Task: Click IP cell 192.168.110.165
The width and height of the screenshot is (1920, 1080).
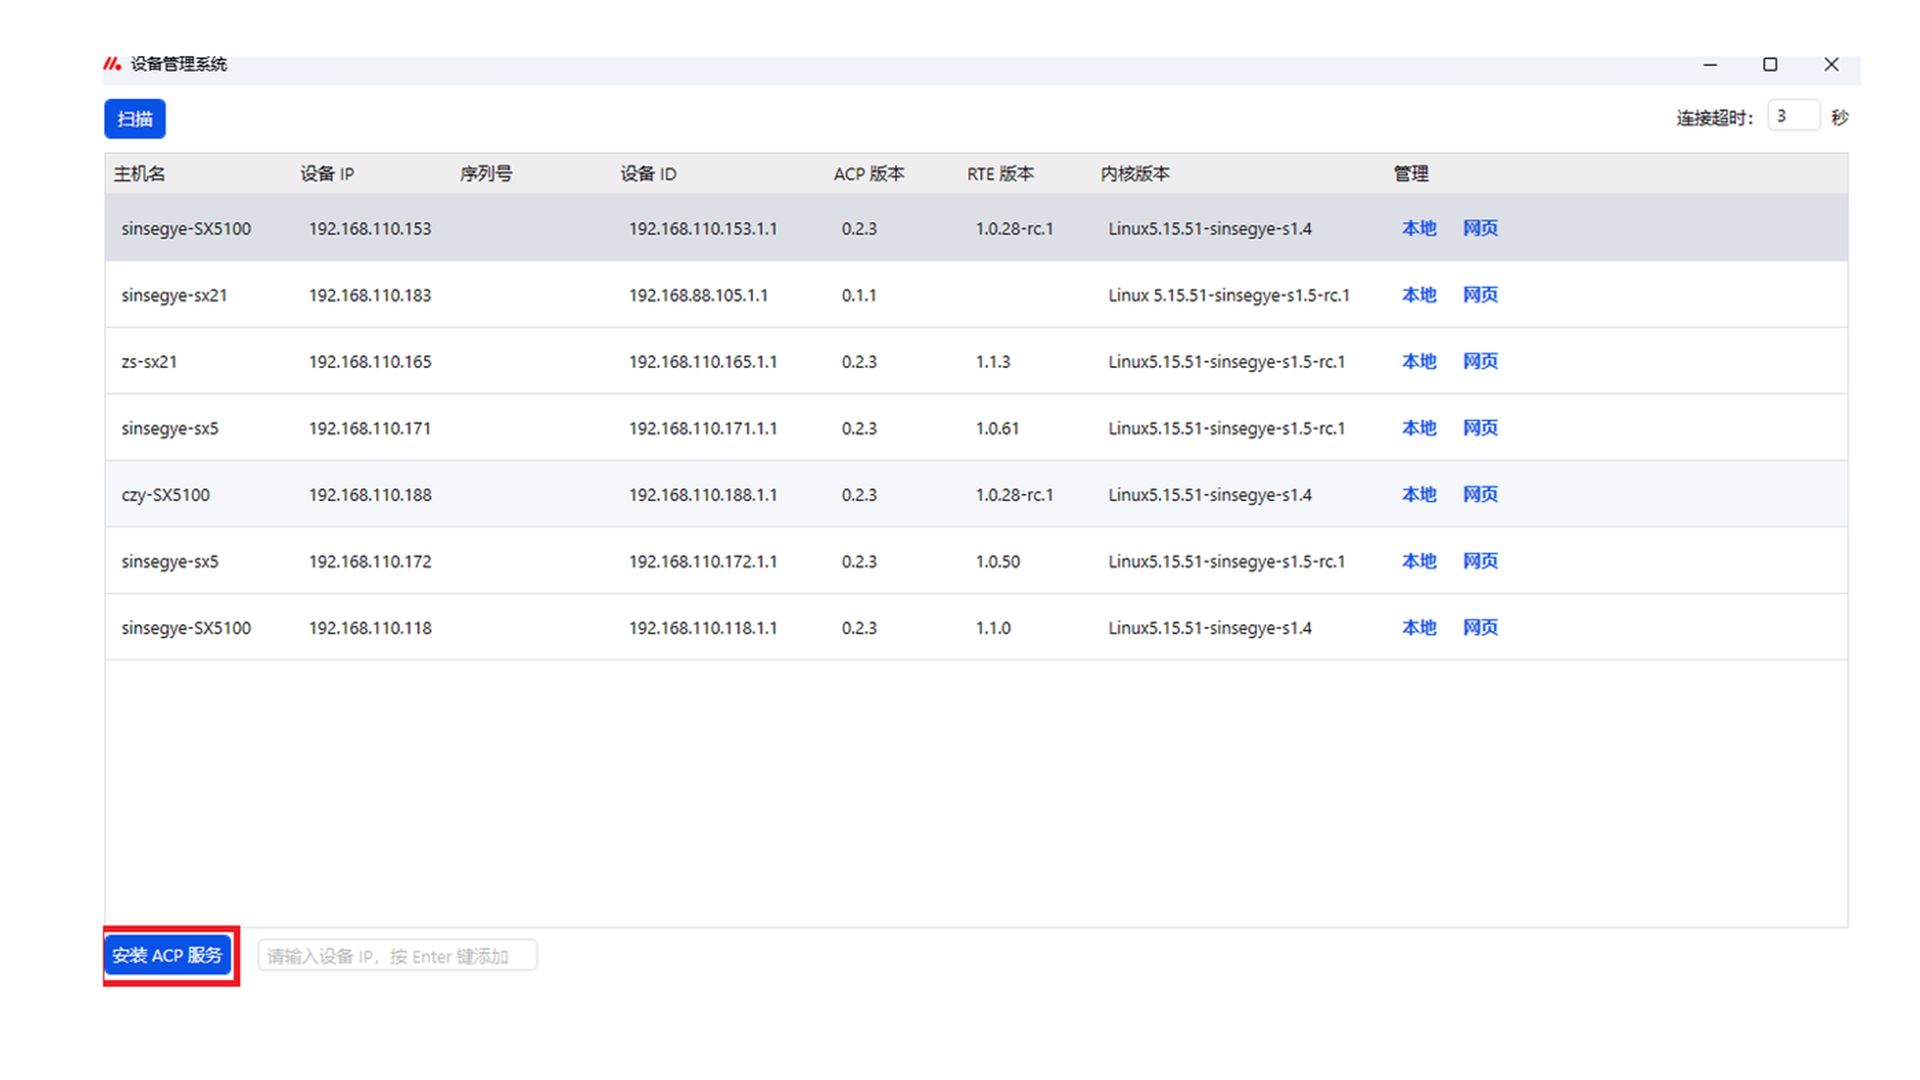Action: point(370,362)
